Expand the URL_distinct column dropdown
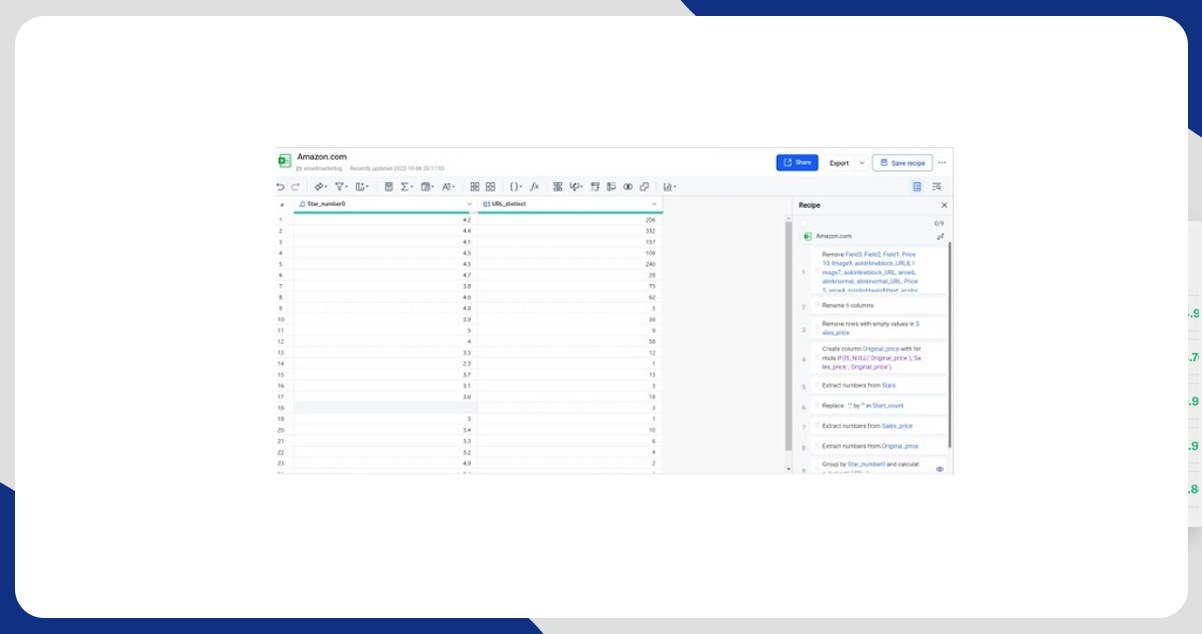 [x=654, y=204]
